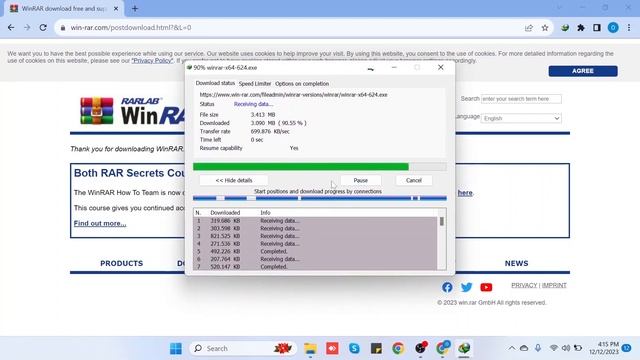Click Hide details button
This screenshot has width=640, height=360.
[x=234, y=180]
